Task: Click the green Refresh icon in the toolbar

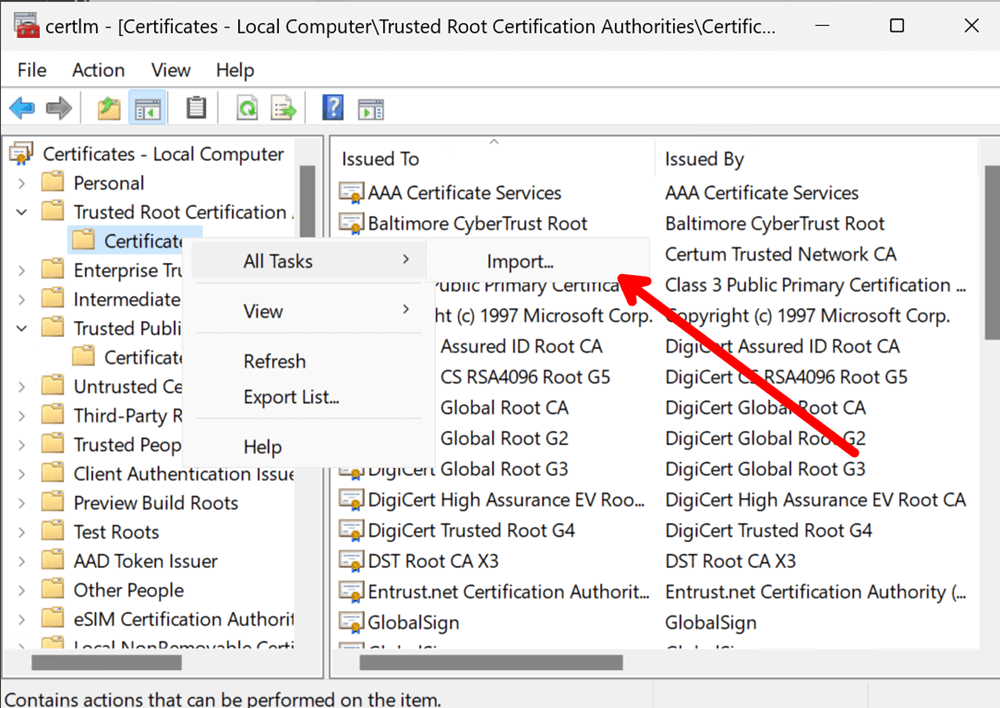Action: (247, 108)
